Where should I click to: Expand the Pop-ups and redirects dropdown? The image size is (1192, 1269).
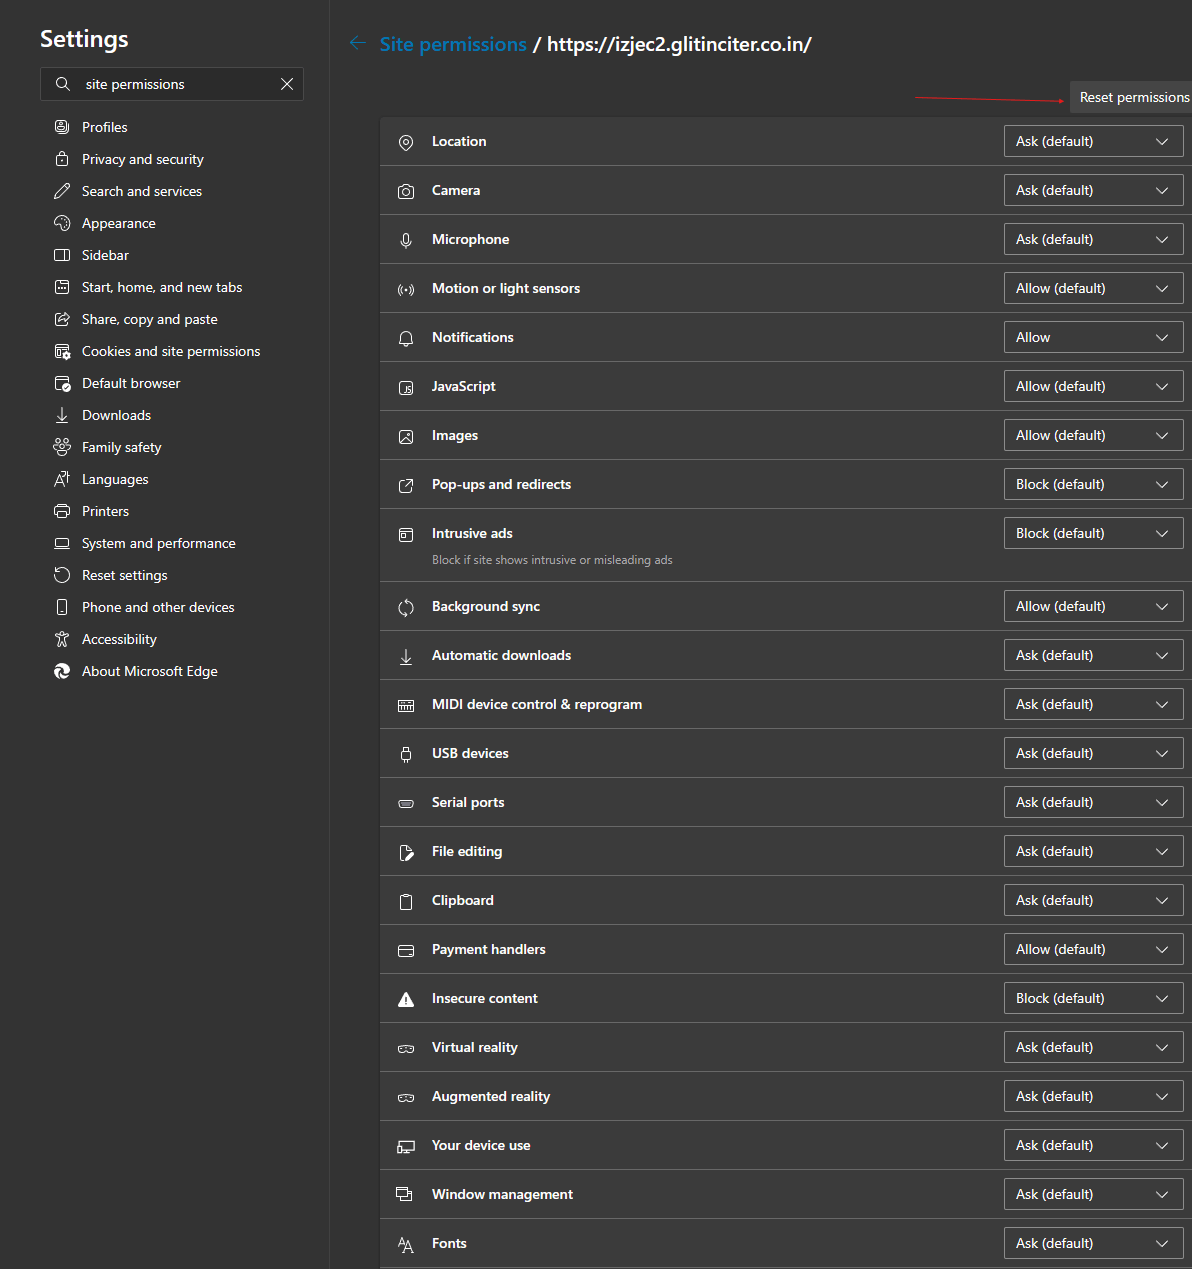pyautogui.click(x=1093, y=484)
